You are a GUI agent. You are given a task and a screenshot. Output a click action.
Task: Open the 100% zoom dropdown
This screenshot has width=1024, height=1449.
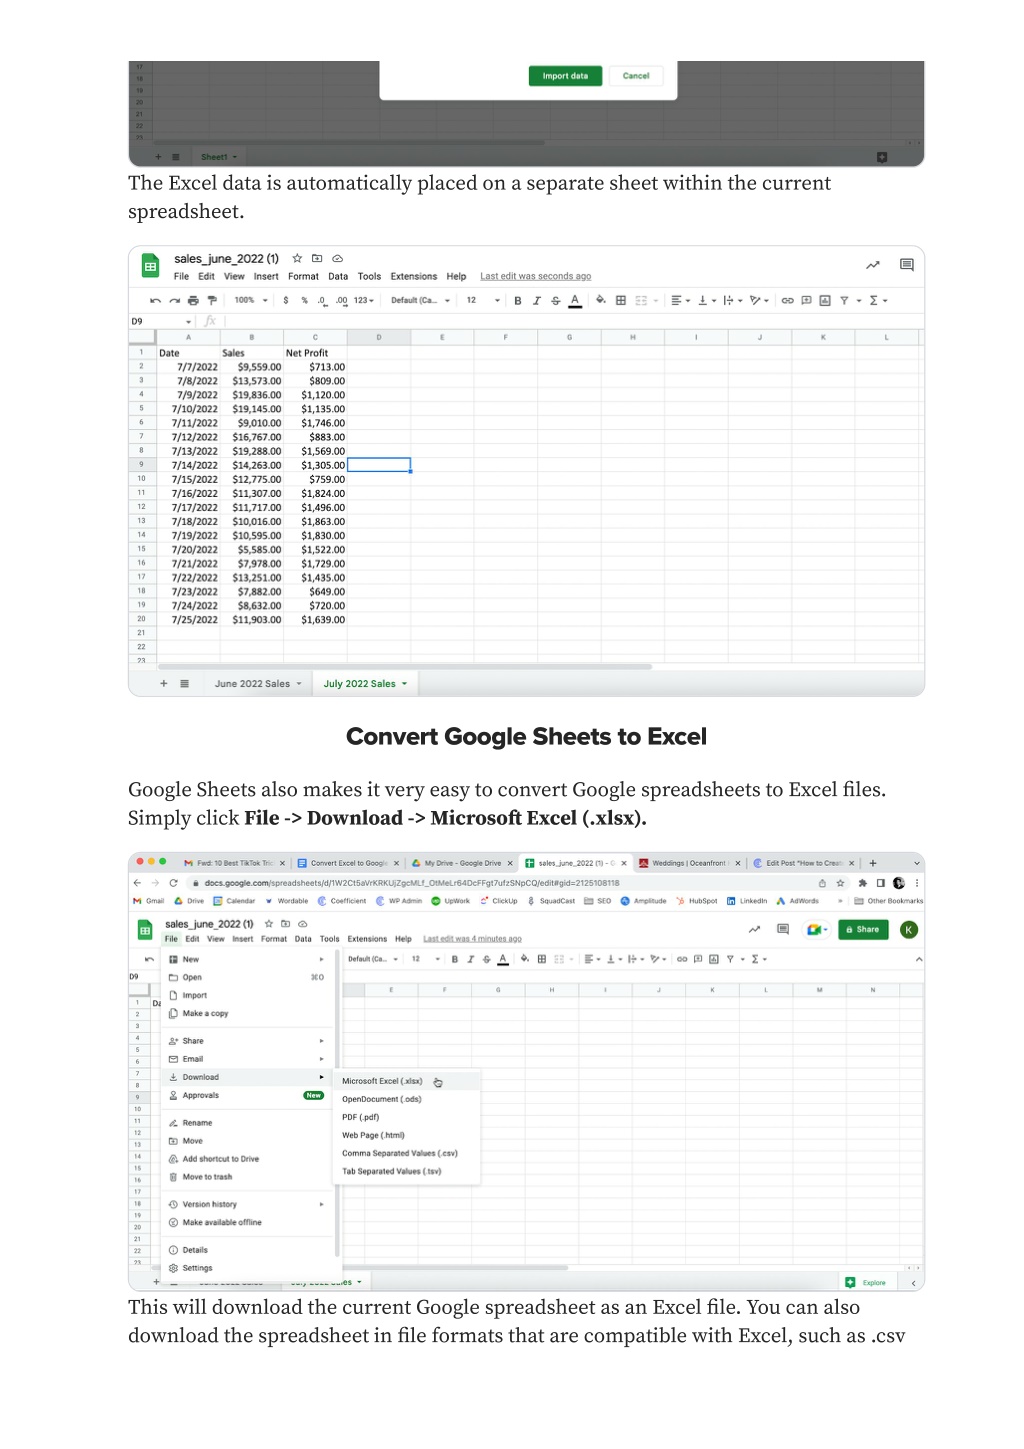(251, 300)
